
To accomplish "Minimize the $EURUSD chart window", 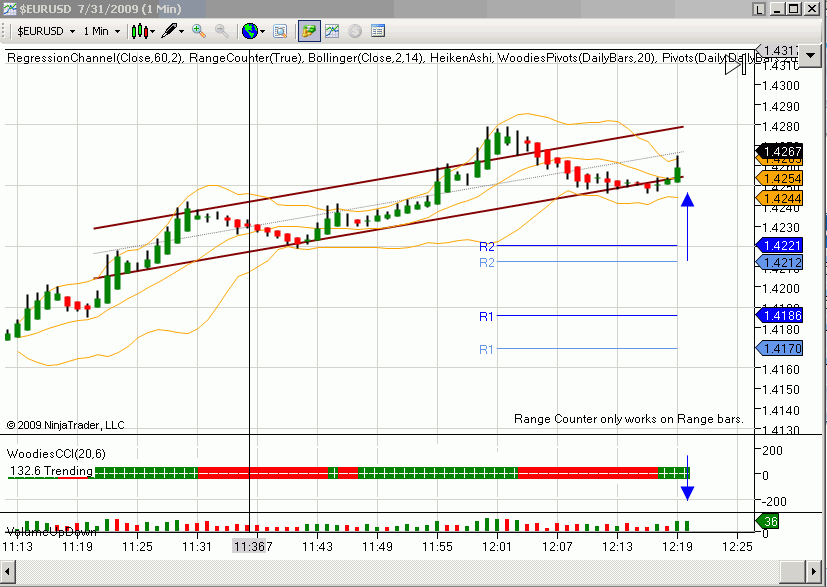I will (x=778, y=9).
